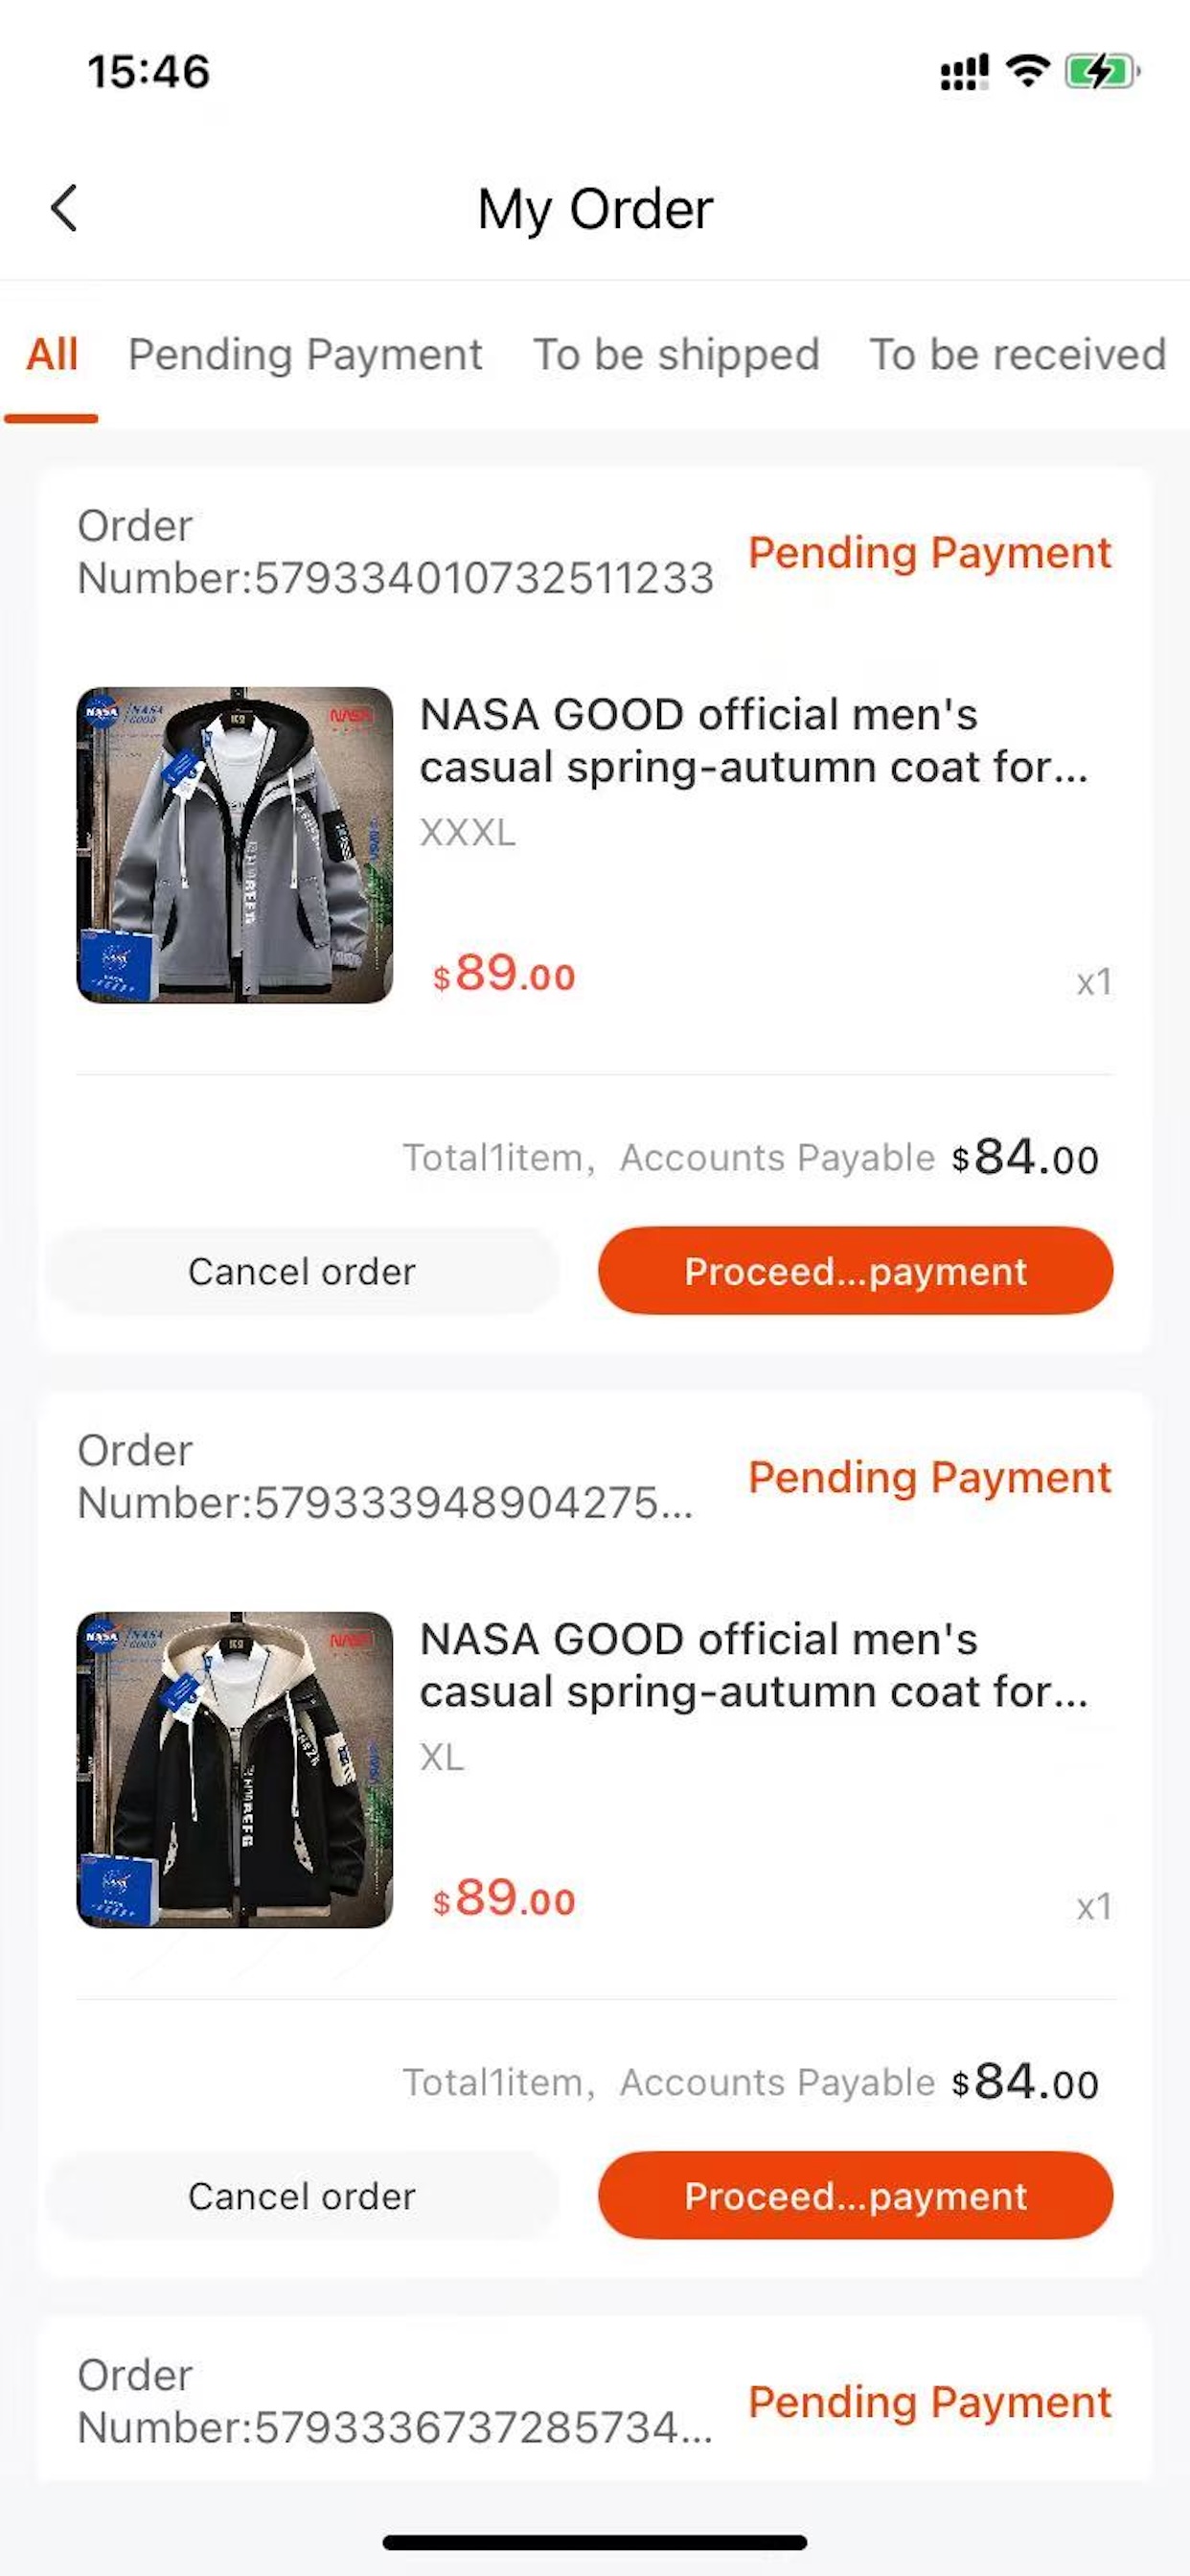Open the XL NASA GOOD coat title

(x=753, y=1665)
